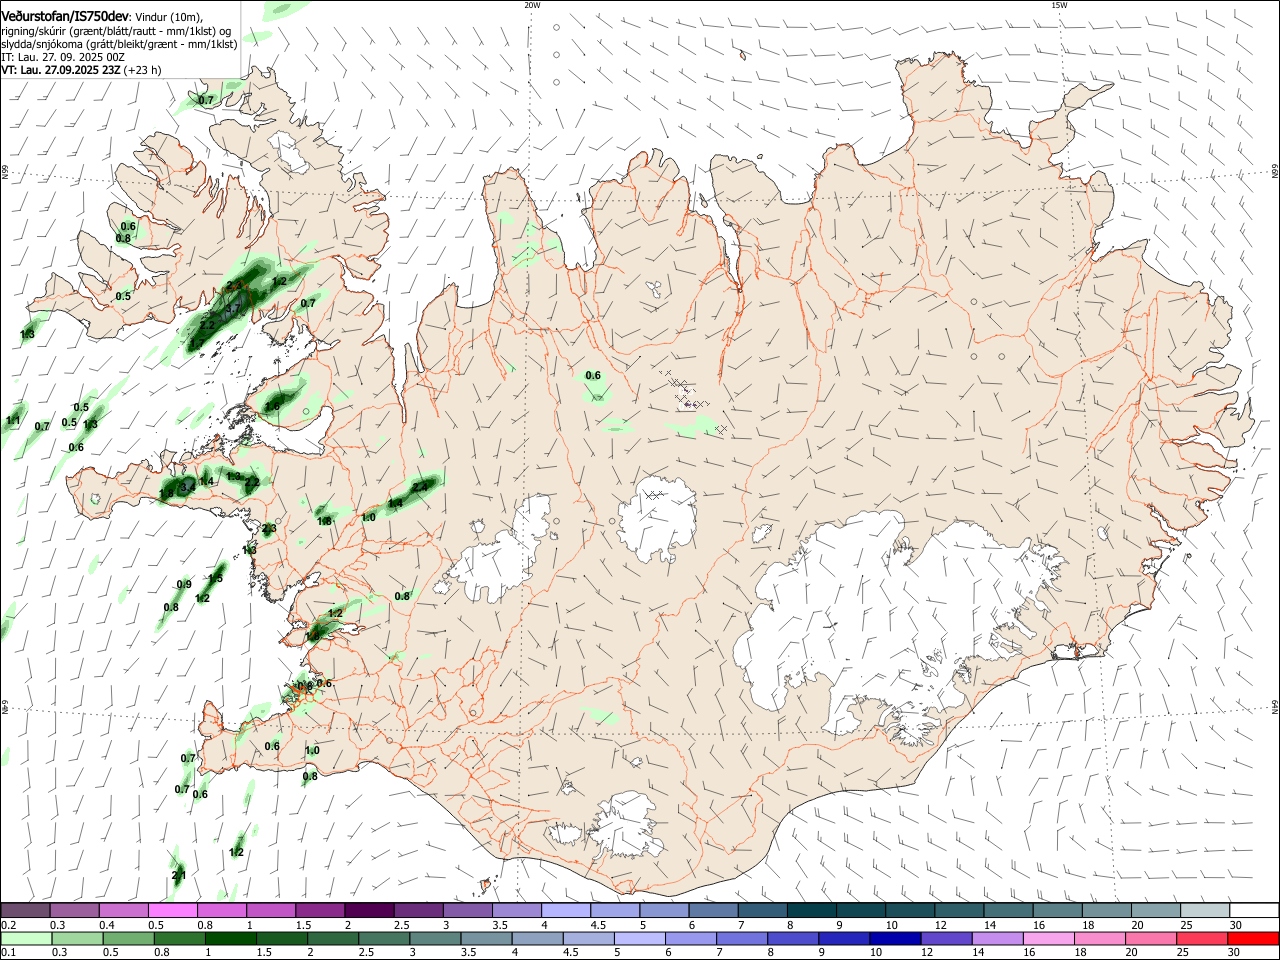Pick the lavender 14–16 swatch in lower legend
Screen dimensions: 1280x960
tap(997, 938)
